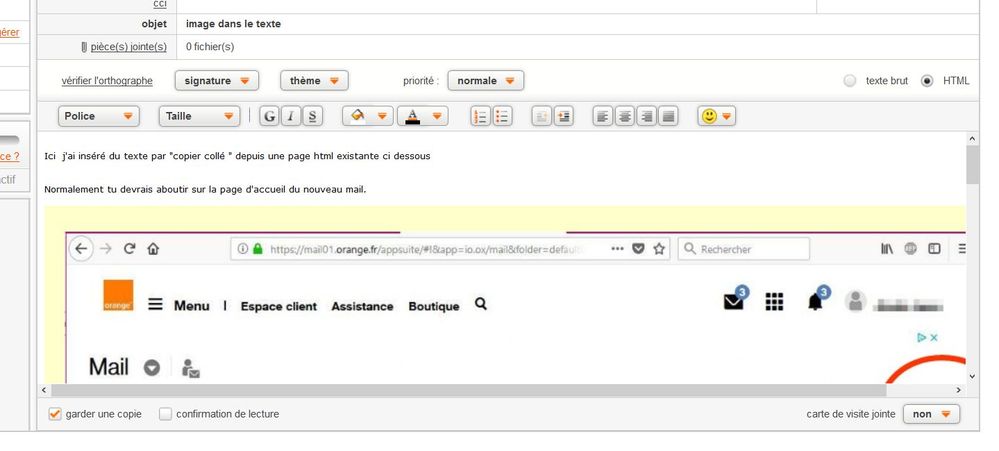The width and height of the screenshot is (999, 451).
Task: Open the priorité 'normale' dropdown
Action: coord(485,81)
